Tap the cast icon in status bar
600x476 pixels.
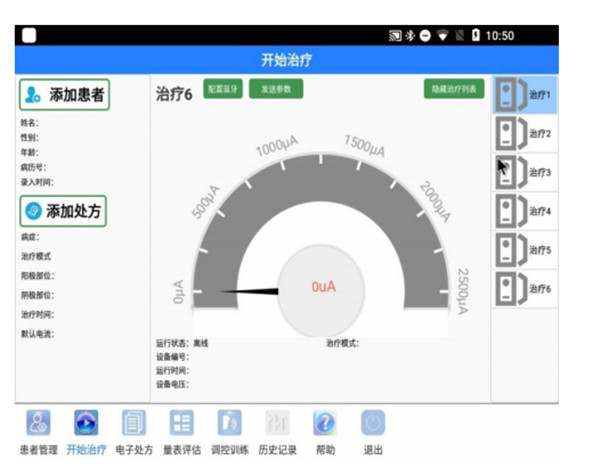(395, 36)
